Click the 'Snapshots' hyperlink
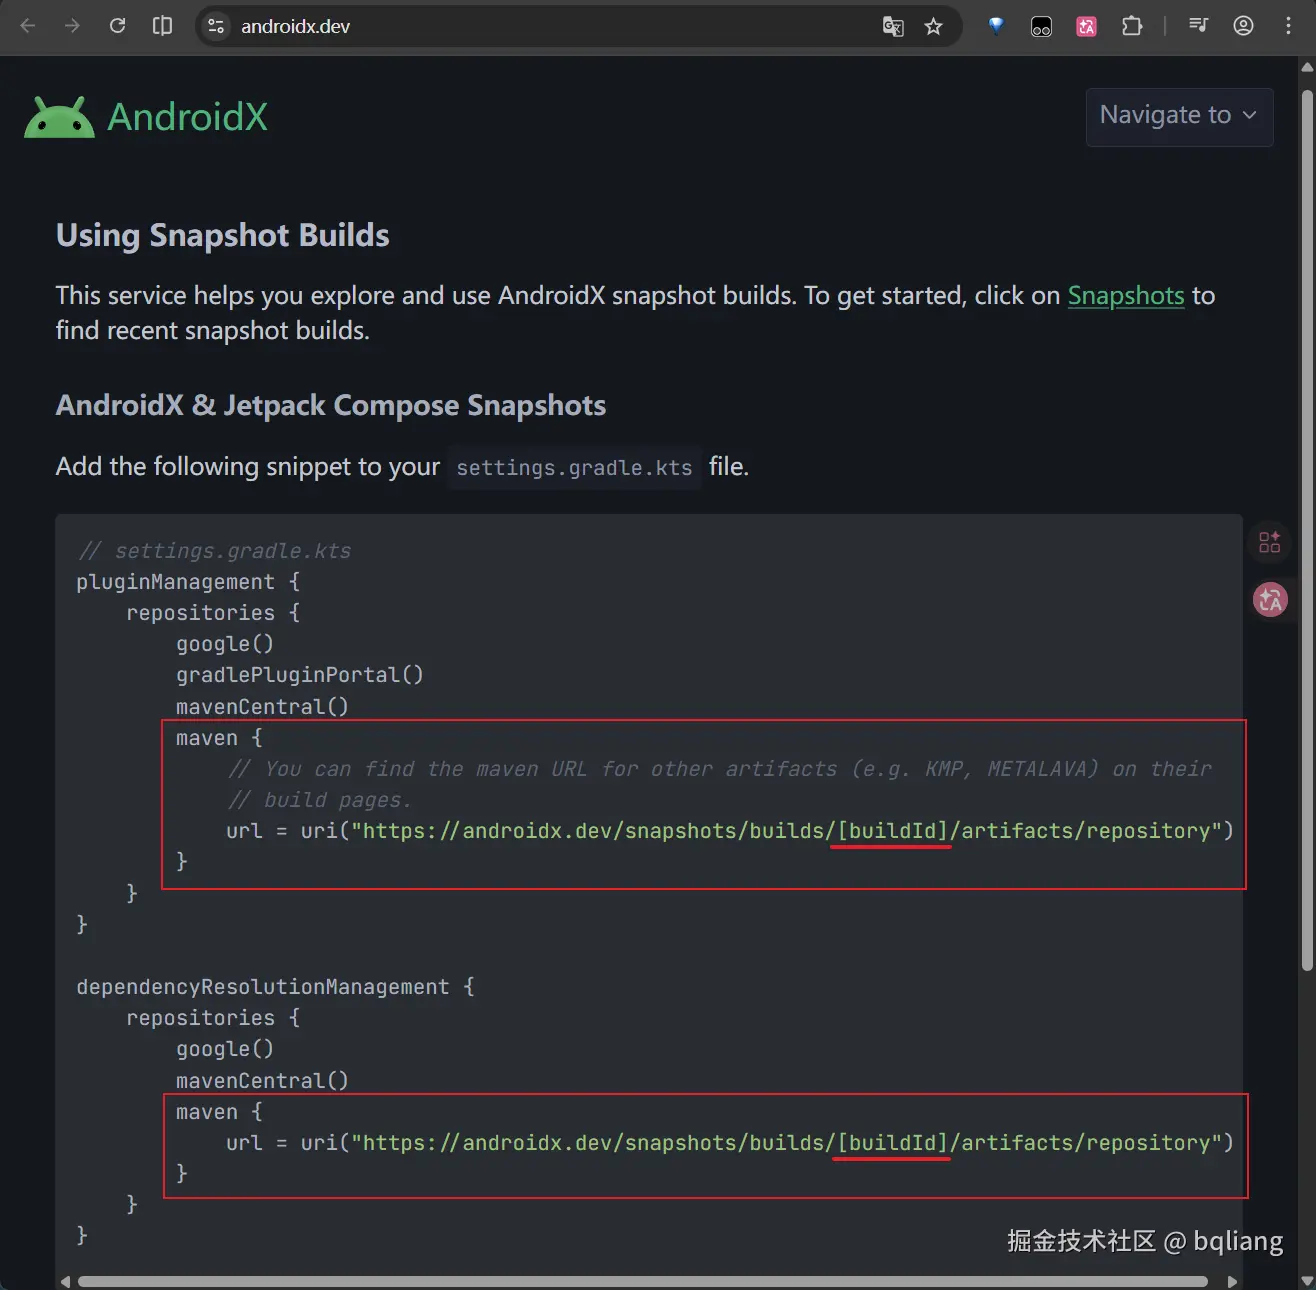Viewport: 1316px width, 1290px height. (1126, 296)
